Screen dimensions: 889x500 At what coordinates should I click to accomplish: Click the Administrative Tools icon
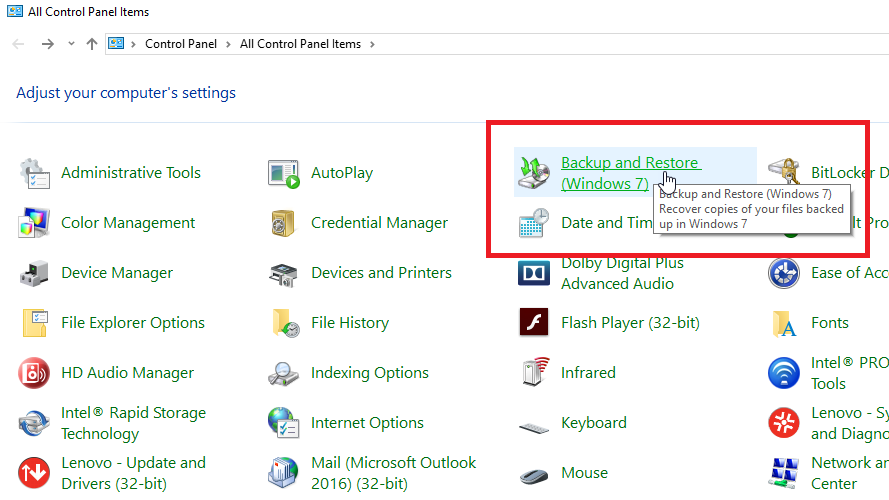click(34, 173)
